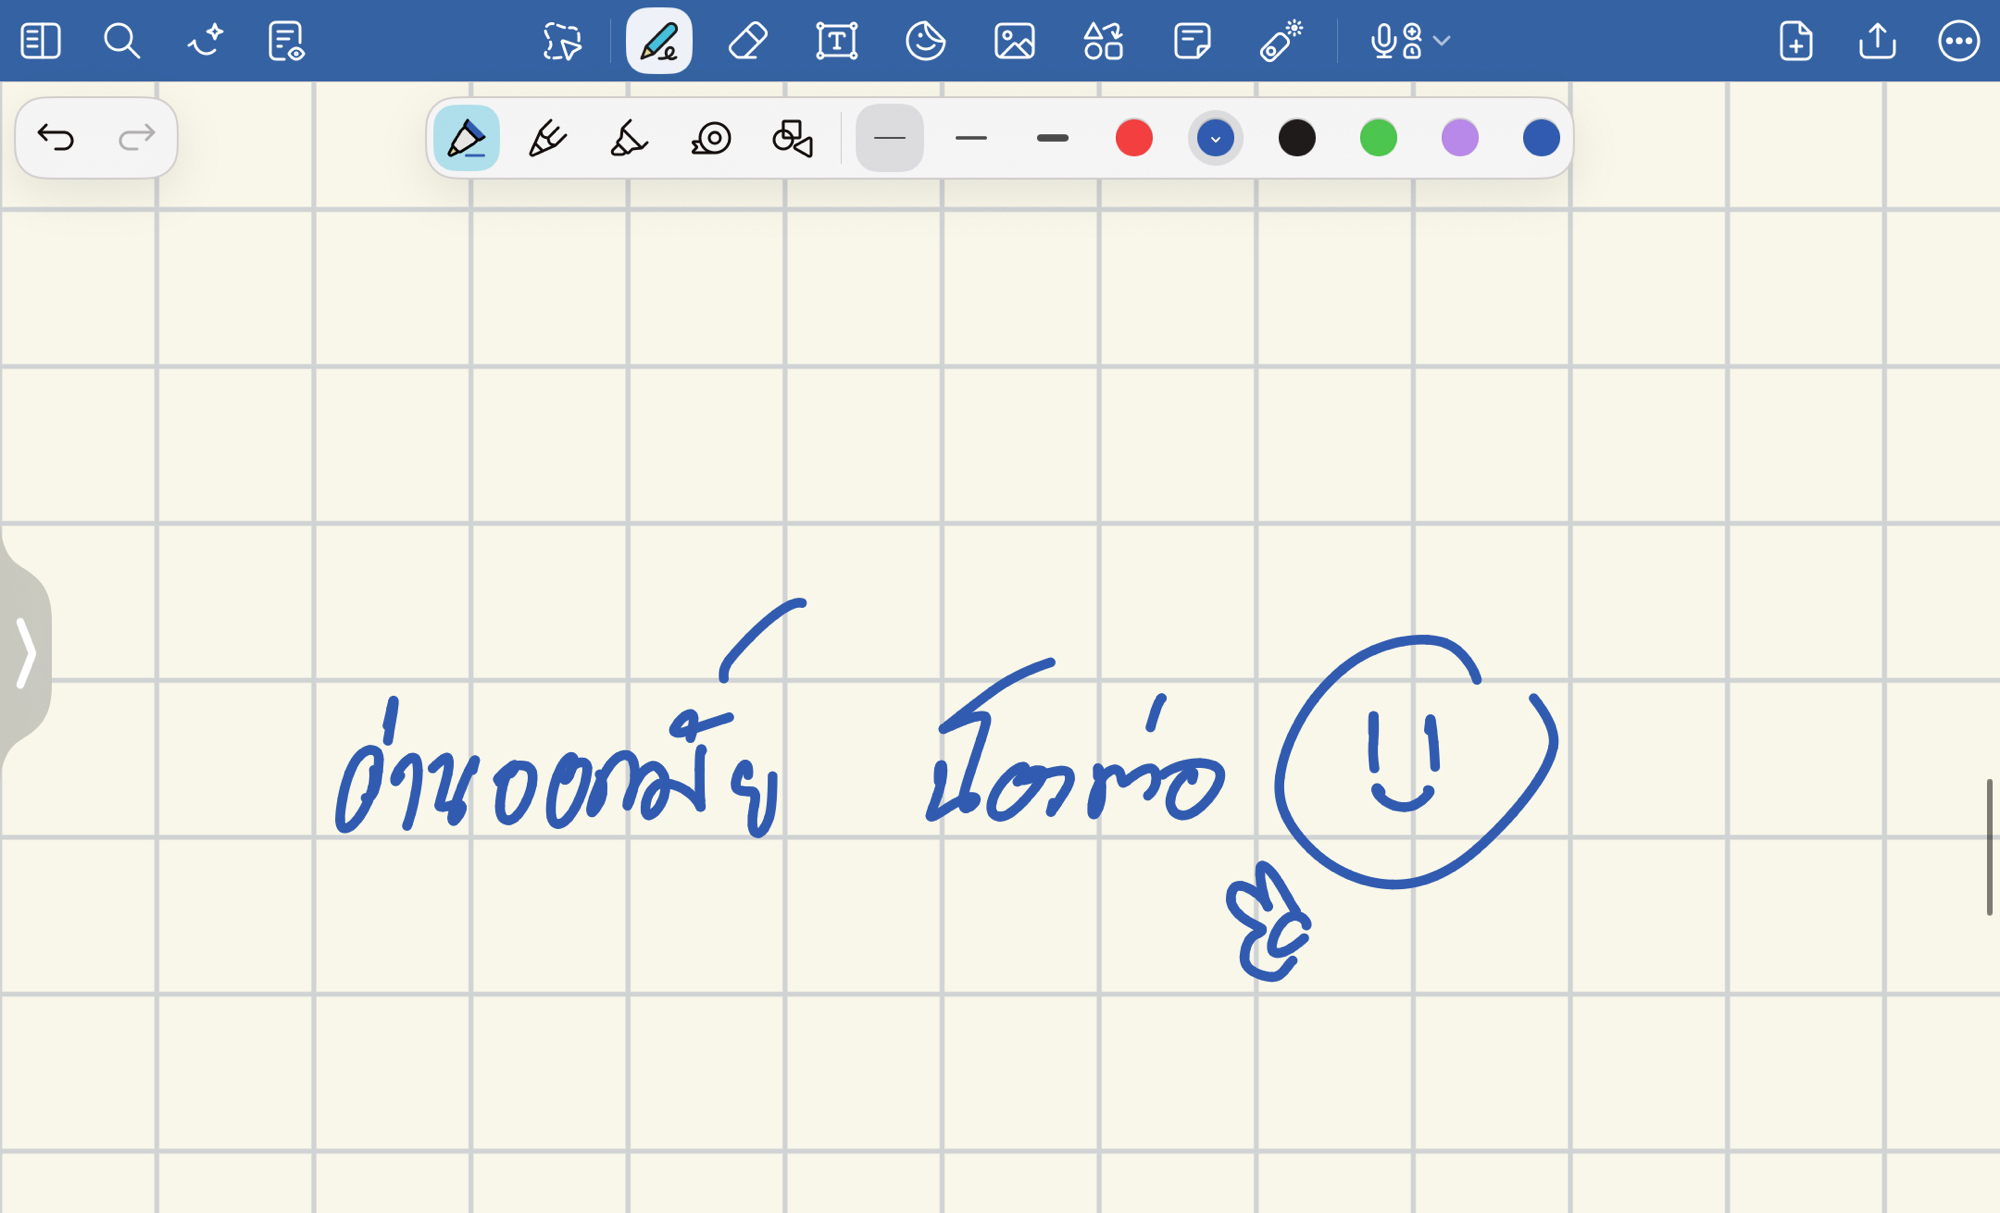The width and height of the screenshot is (2000, 1213).
Task: Switch to the brush pen type
Action: [629, 138]
